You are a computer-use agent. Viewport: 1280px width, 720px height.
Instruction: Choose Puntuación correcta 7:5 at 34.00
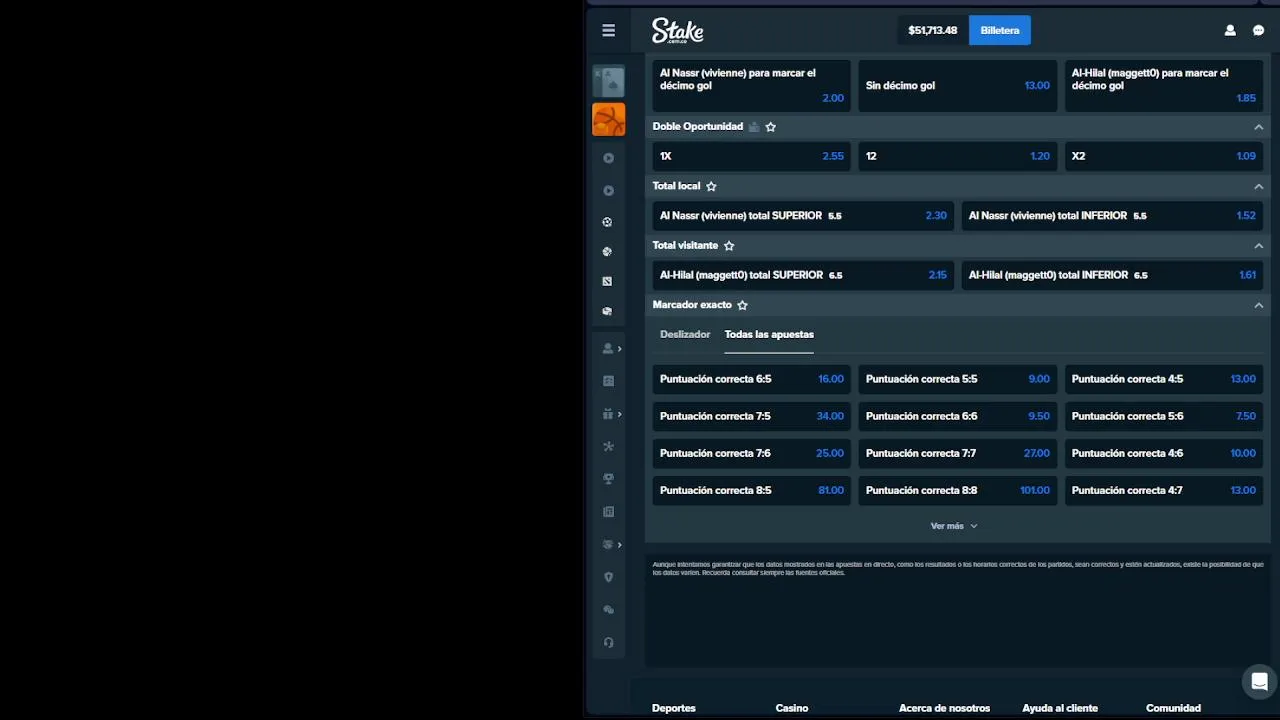coord(752,416)
